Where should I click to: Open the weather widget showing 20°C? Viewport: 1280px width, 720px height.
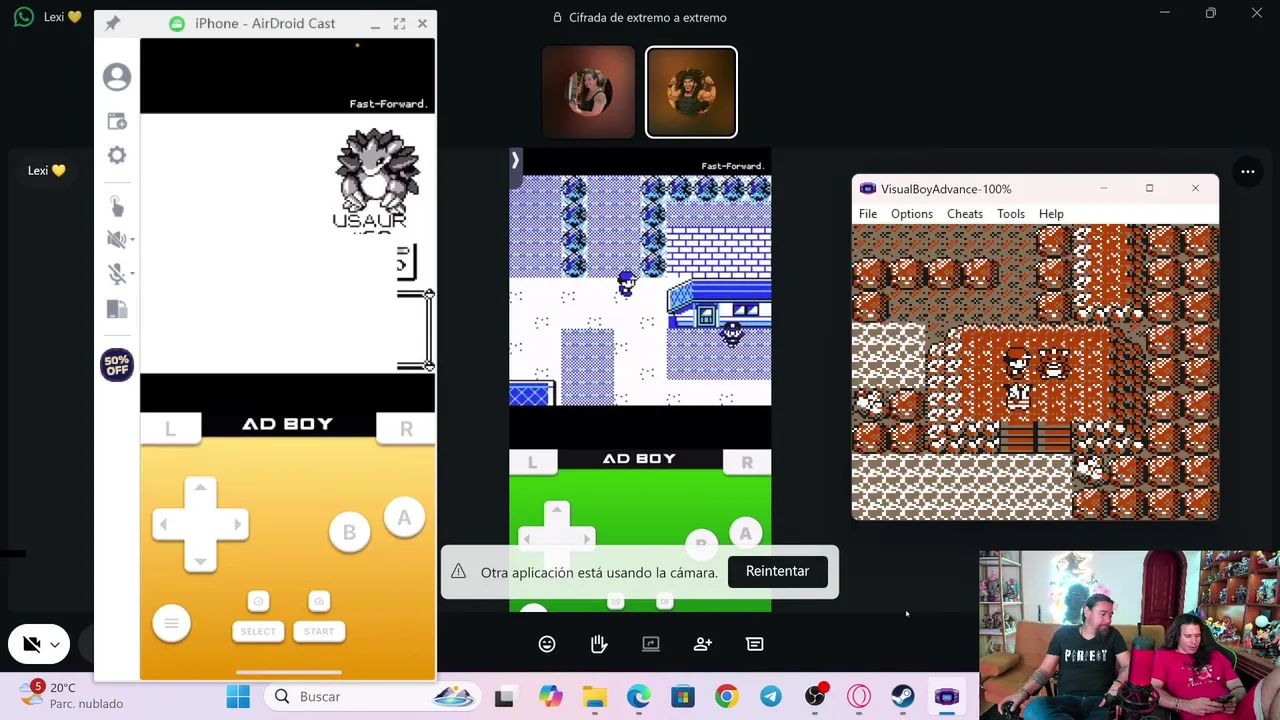pyautogui.click(x=72, y=696)
